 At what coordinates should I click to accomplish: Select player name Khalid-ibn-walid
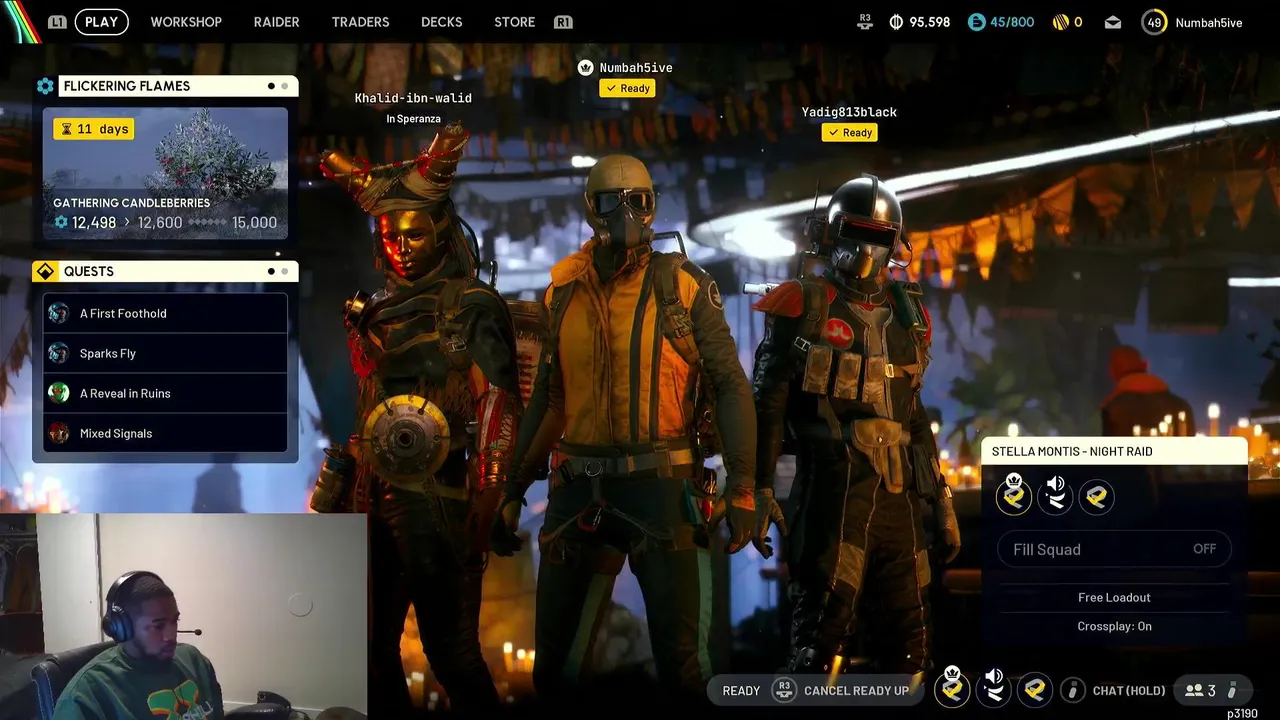[413, 98]
